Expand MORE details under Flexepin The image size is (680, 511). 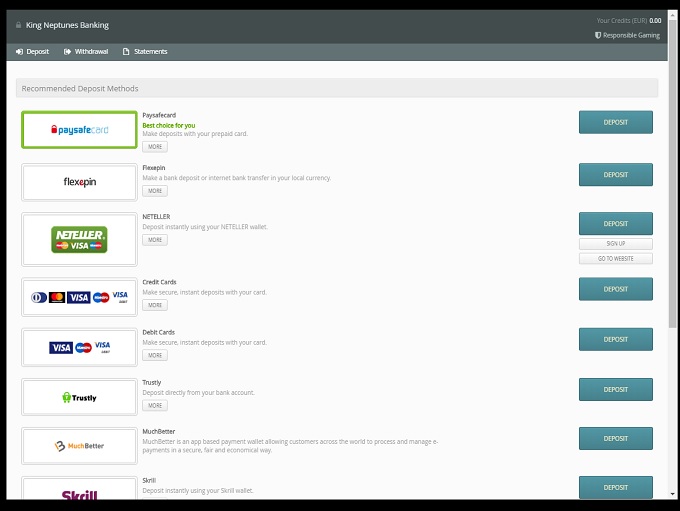coord(154,191)
